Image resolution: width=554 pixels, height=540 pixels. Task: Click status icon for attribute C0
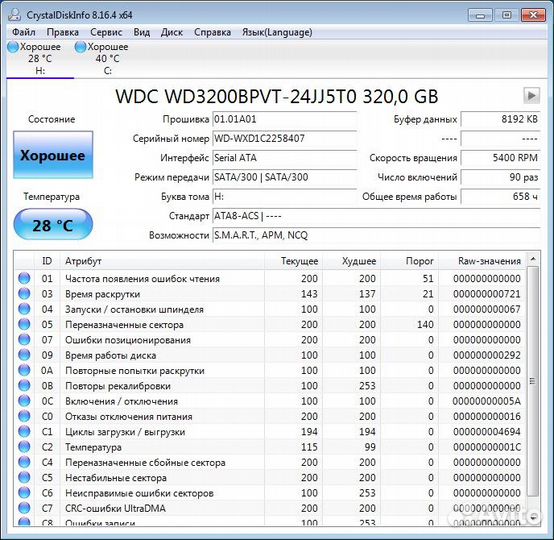24,416
